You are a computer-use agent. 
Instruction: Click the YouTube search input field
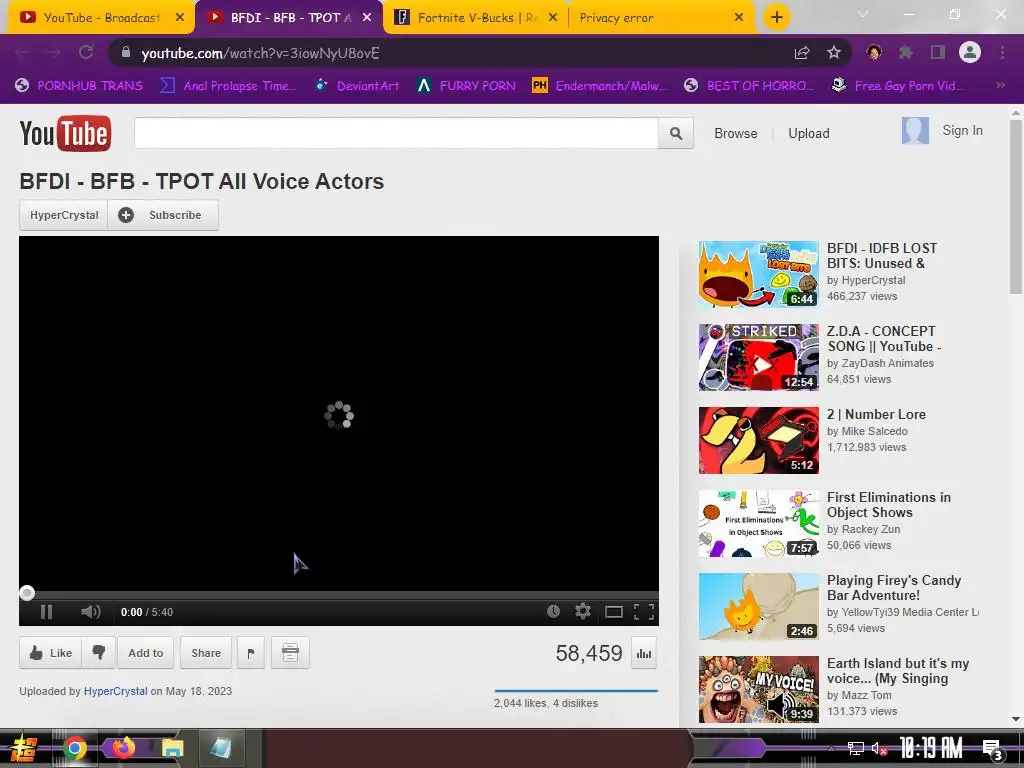pyautogui.click(x=396, y=133)
